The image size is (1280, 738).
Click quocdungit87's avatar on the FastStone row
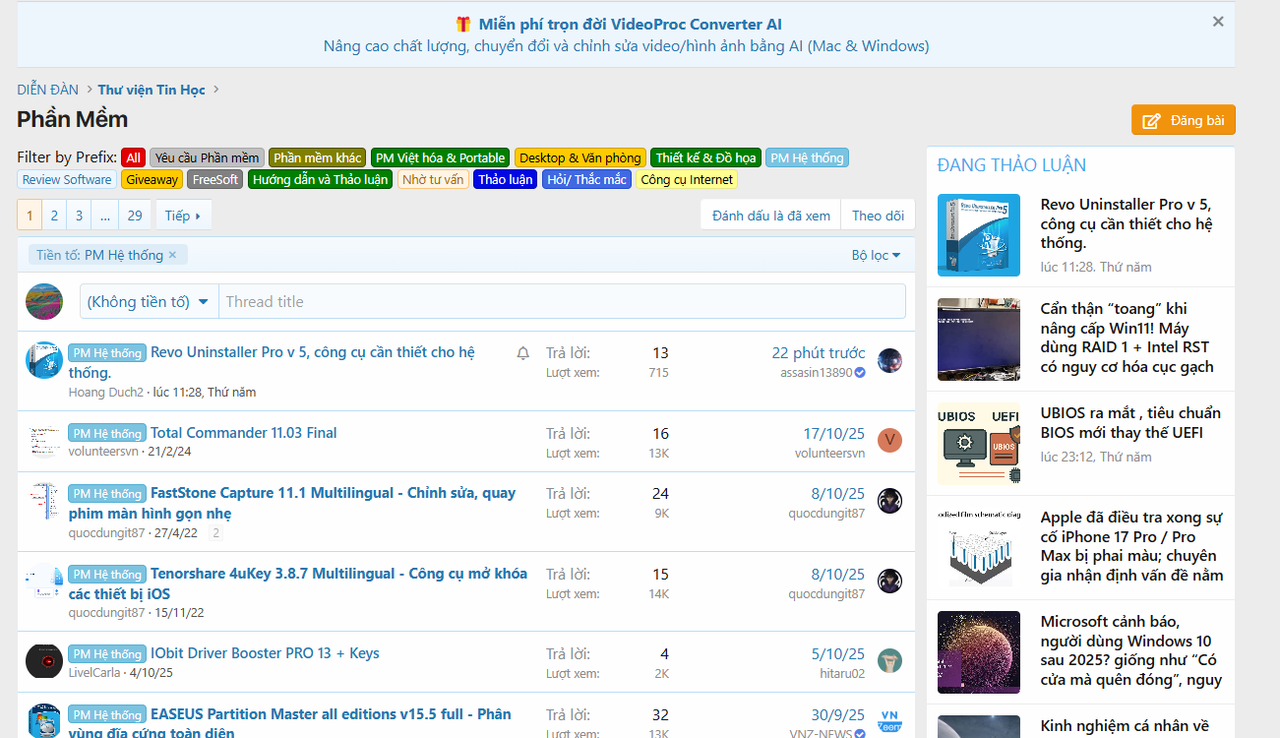click(890, 501)
